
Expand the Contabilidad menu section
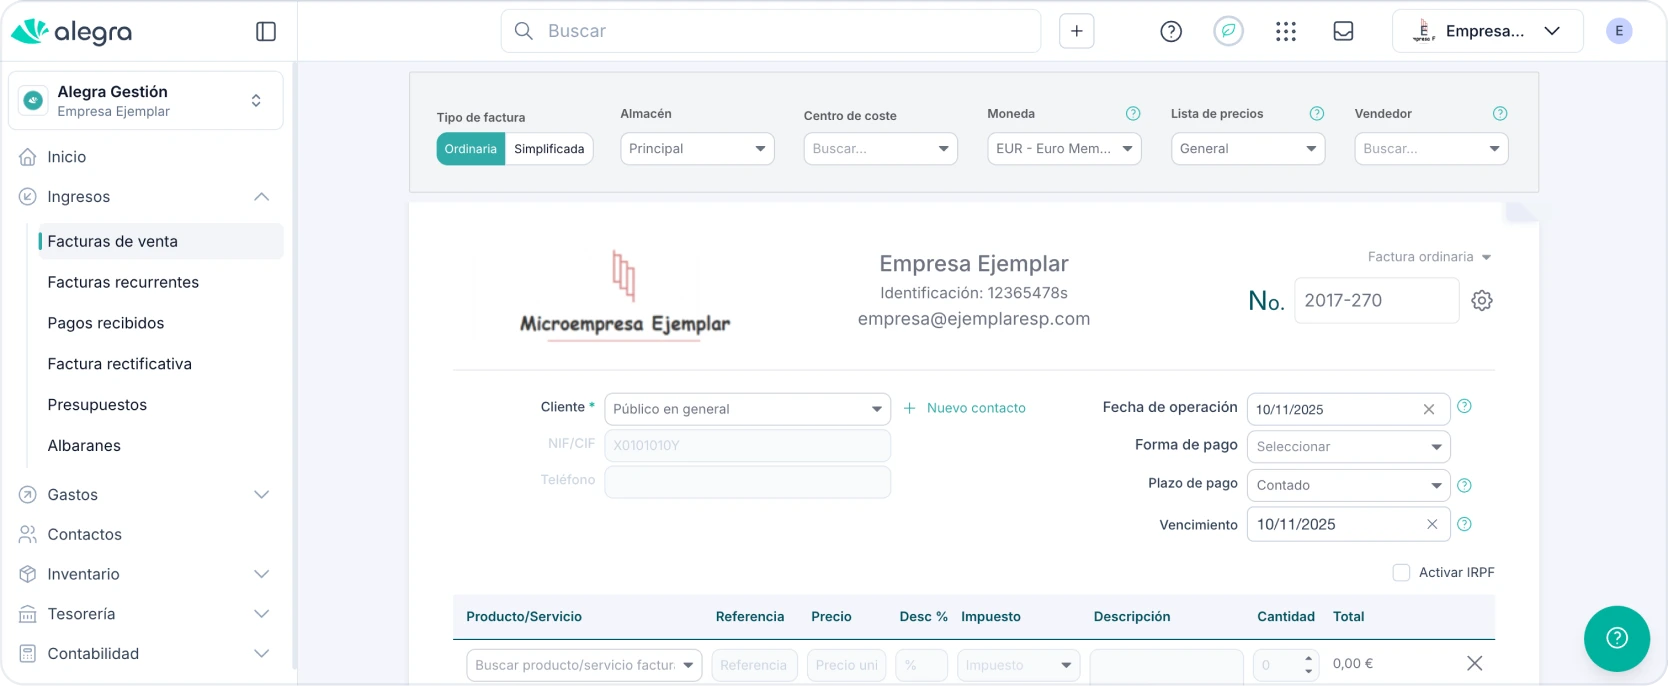coord(262,654)
